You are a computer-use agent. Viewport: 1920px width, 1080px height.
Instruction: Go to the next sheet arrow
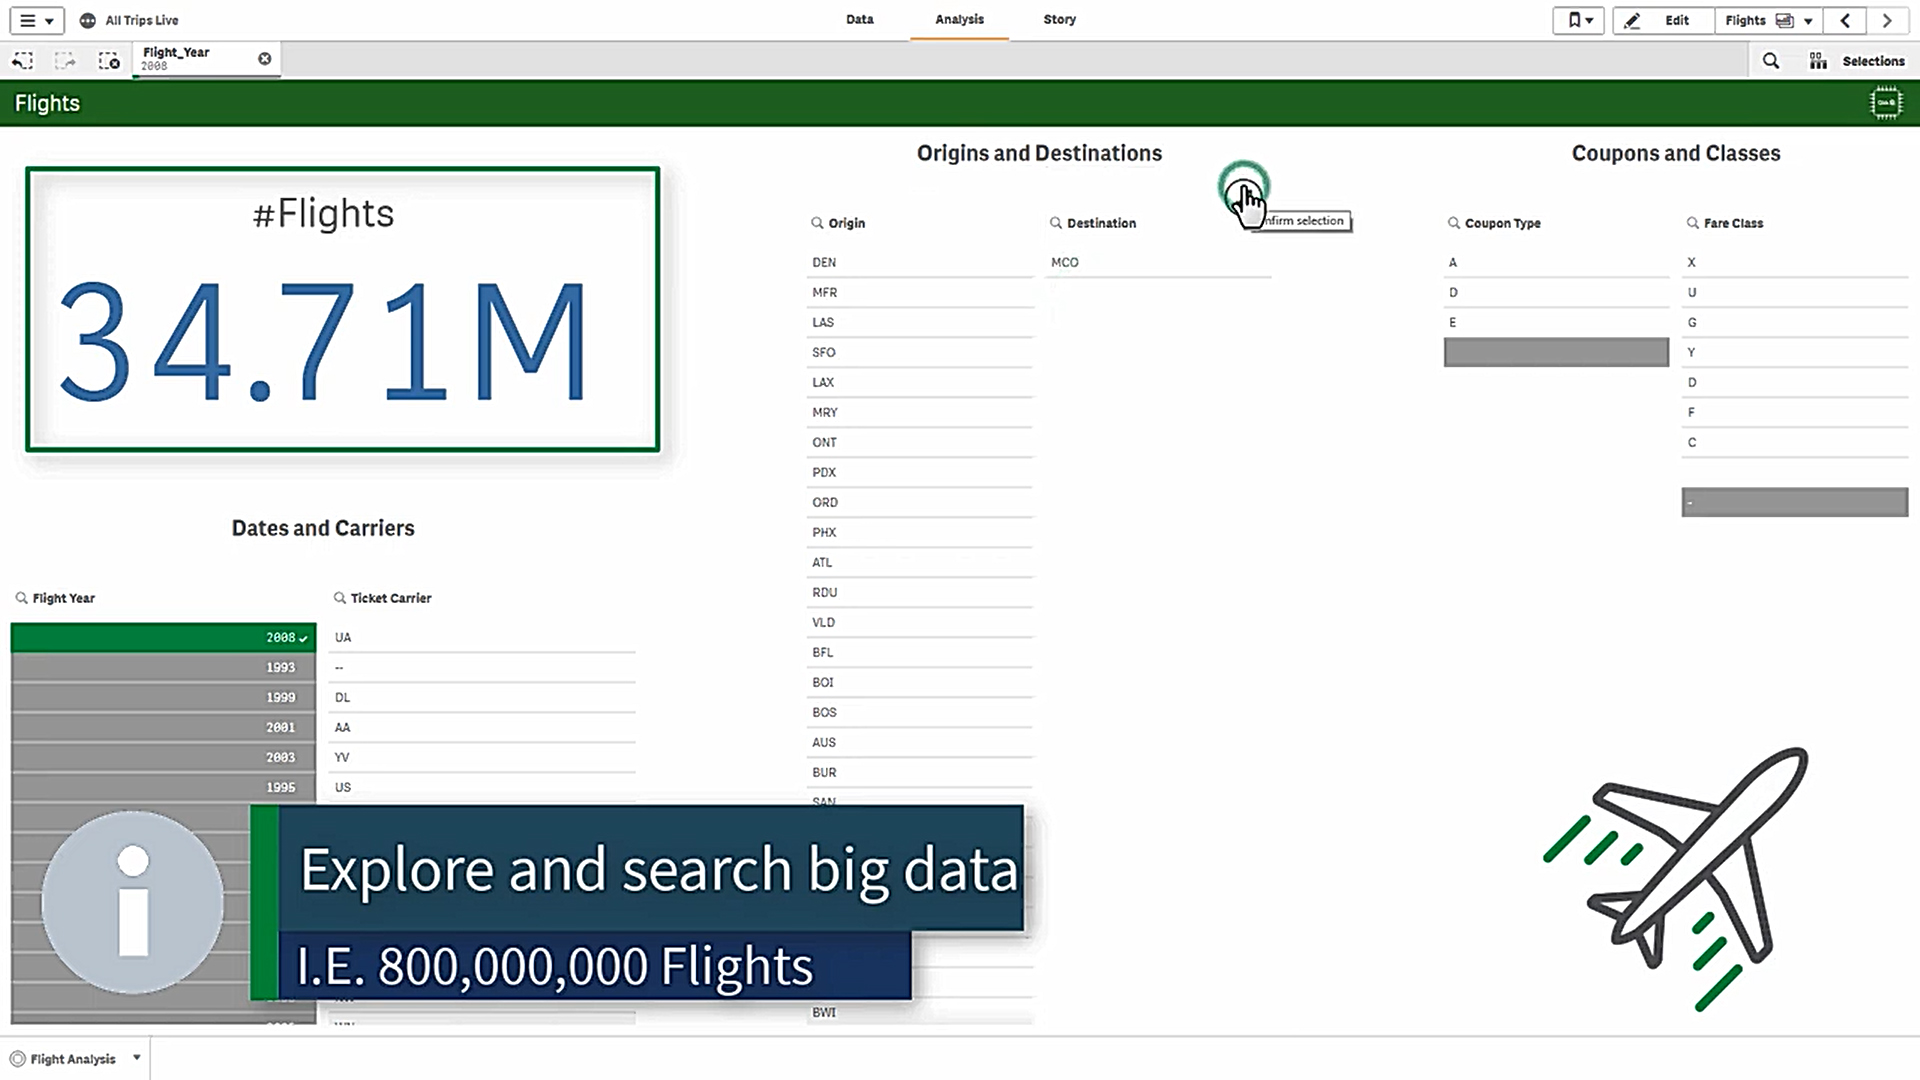1887,20
